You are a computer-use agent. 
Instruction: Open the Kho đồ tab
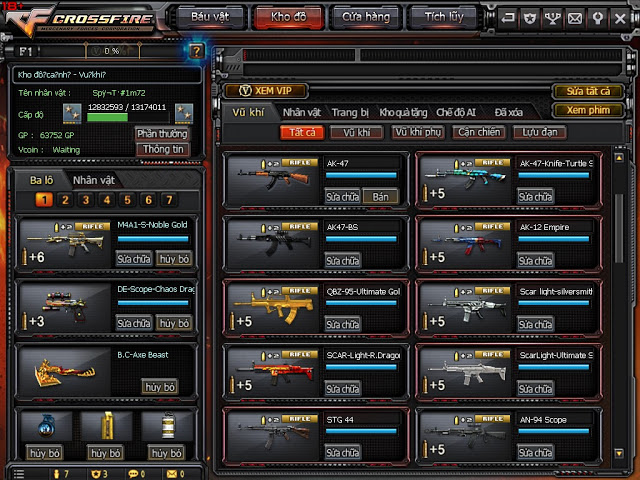(289, 17)
